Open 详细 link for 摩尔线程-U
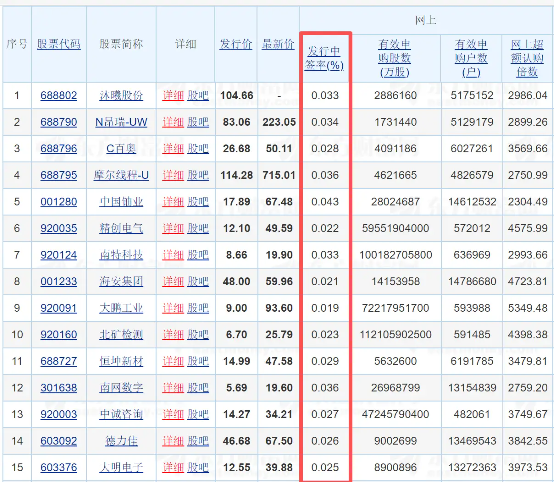This screenshot has width=554, height=483. [173, 175]
